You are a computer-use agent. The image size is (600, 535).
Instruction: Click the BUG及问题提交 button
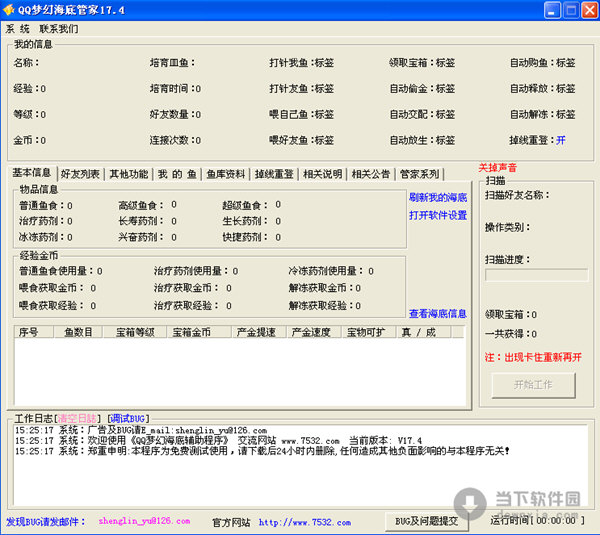point(427,521)
